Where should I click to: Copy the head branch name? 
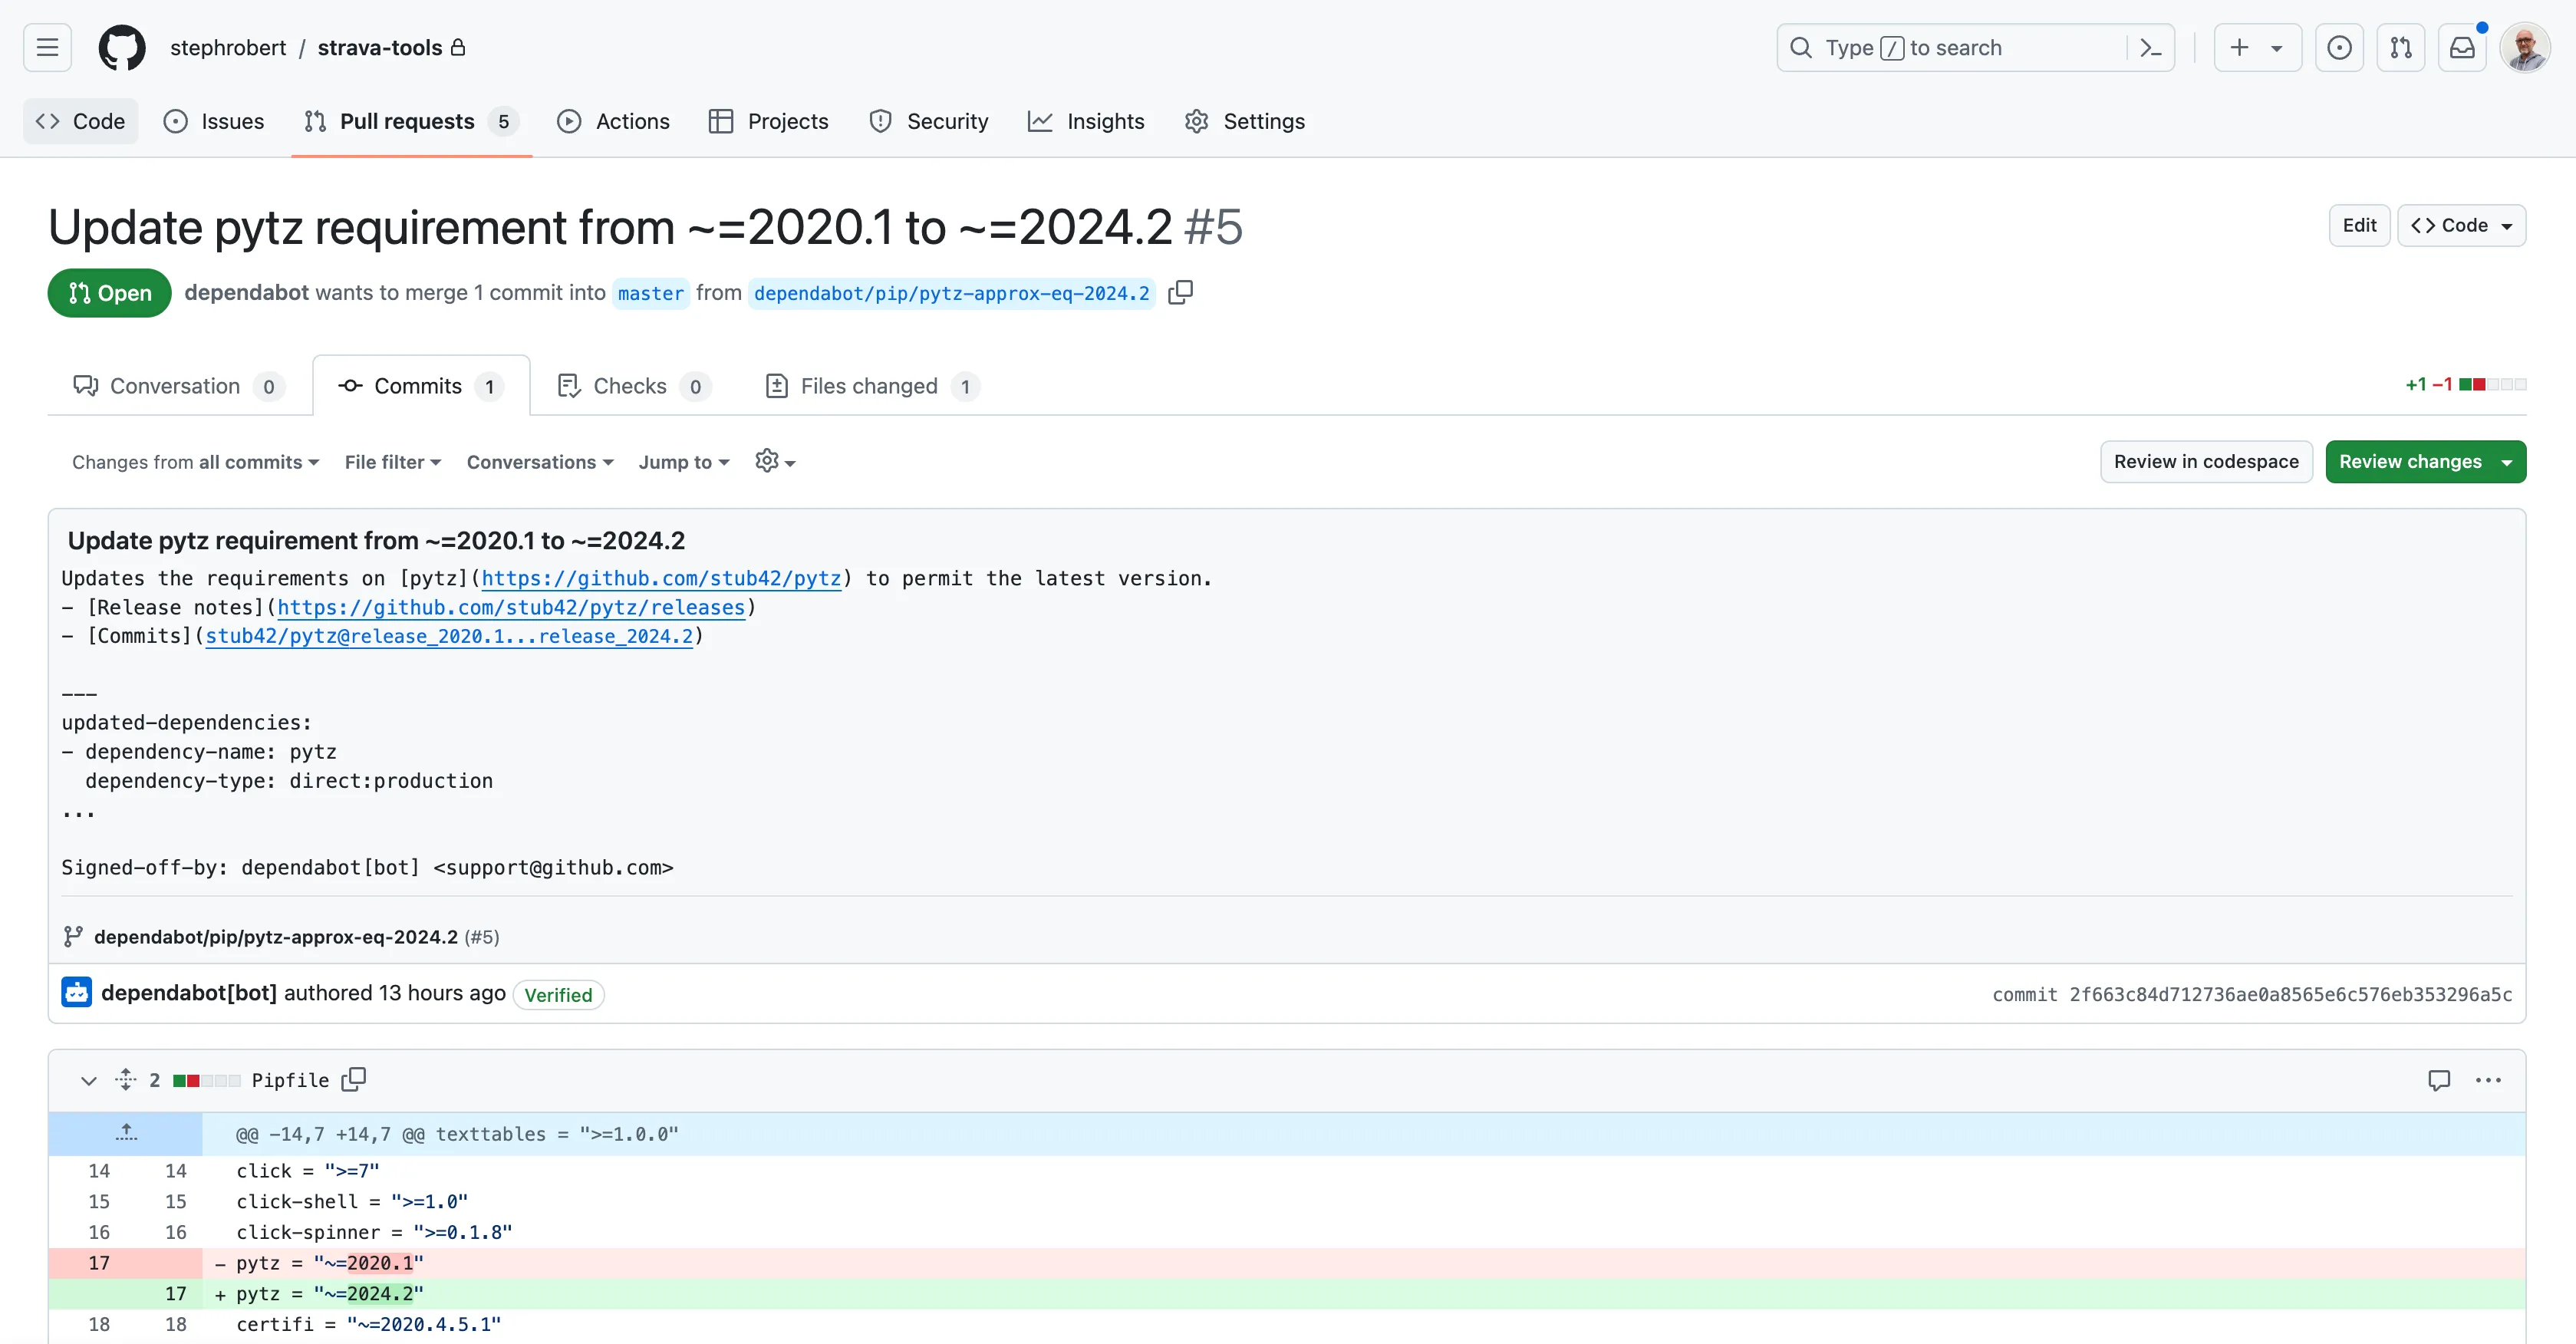click(x=1180, y=293)
